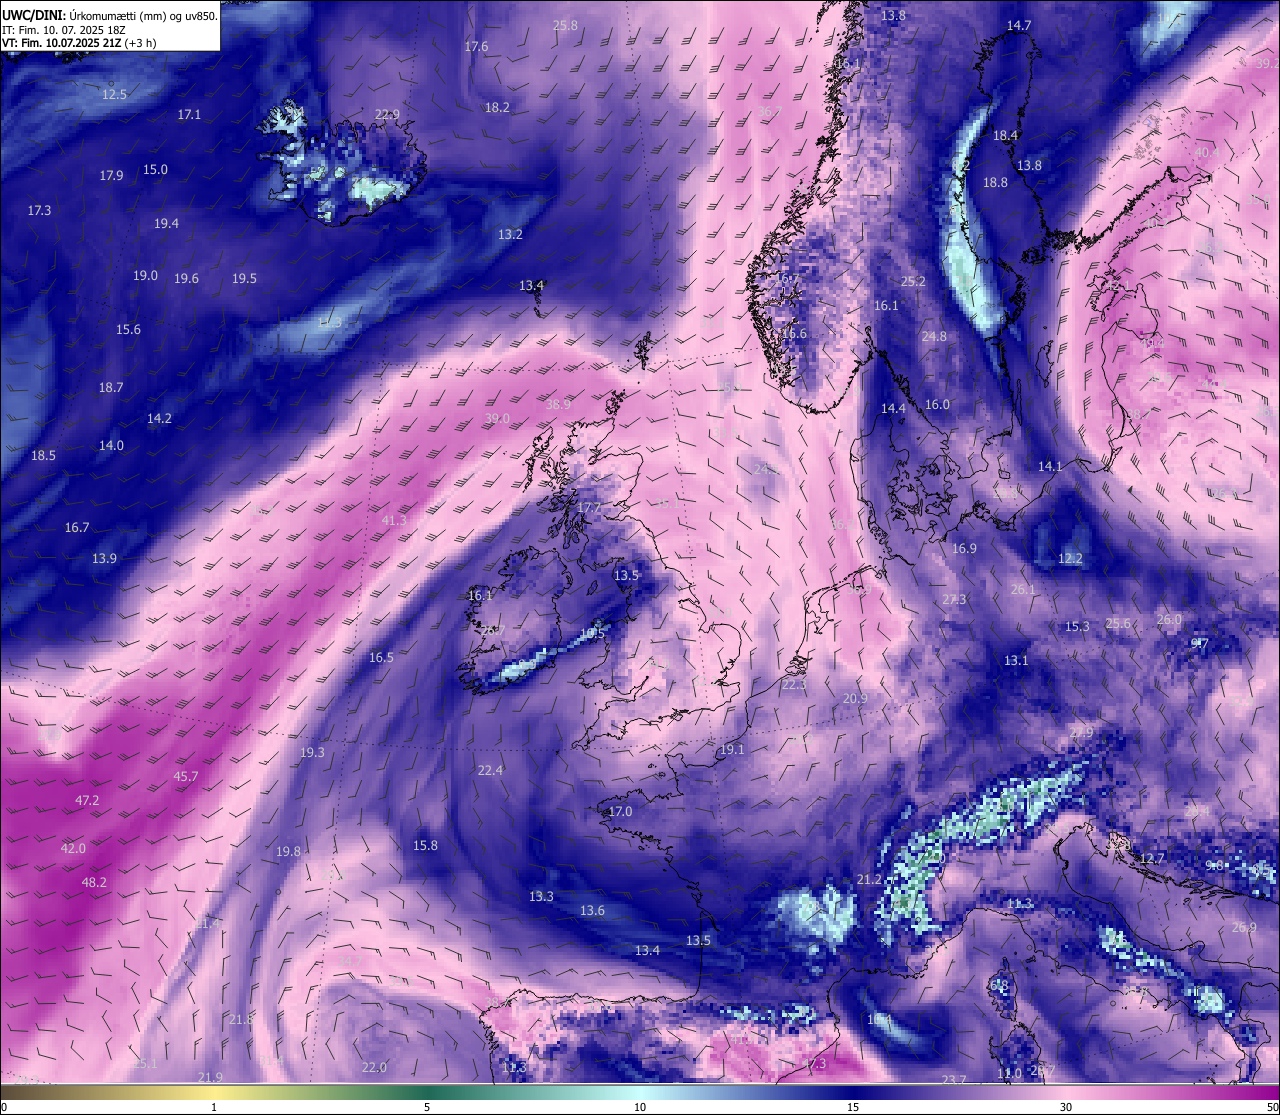
Task: Click the 41.3 value label
Action: pyautogui.click(x=394, y=520)
